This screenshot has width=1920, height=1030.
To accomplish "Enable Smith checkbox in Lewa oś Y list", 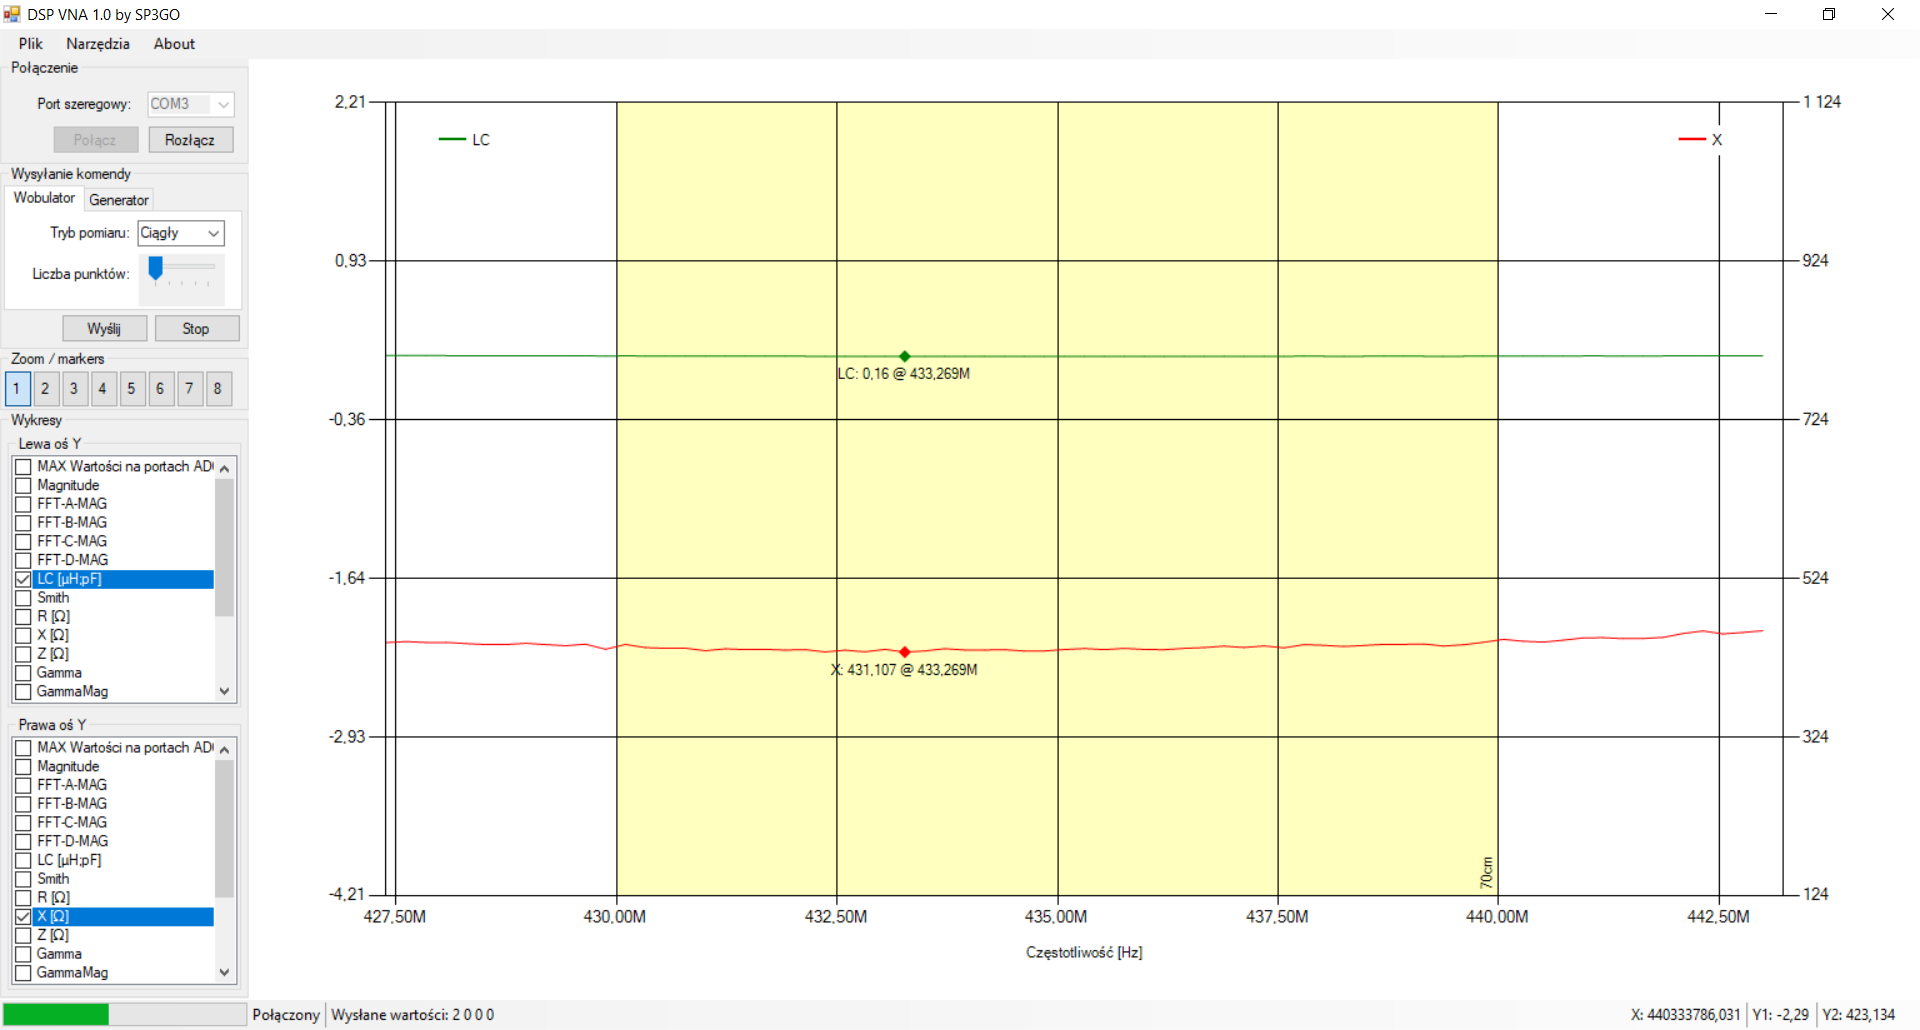I will point(24,598).
